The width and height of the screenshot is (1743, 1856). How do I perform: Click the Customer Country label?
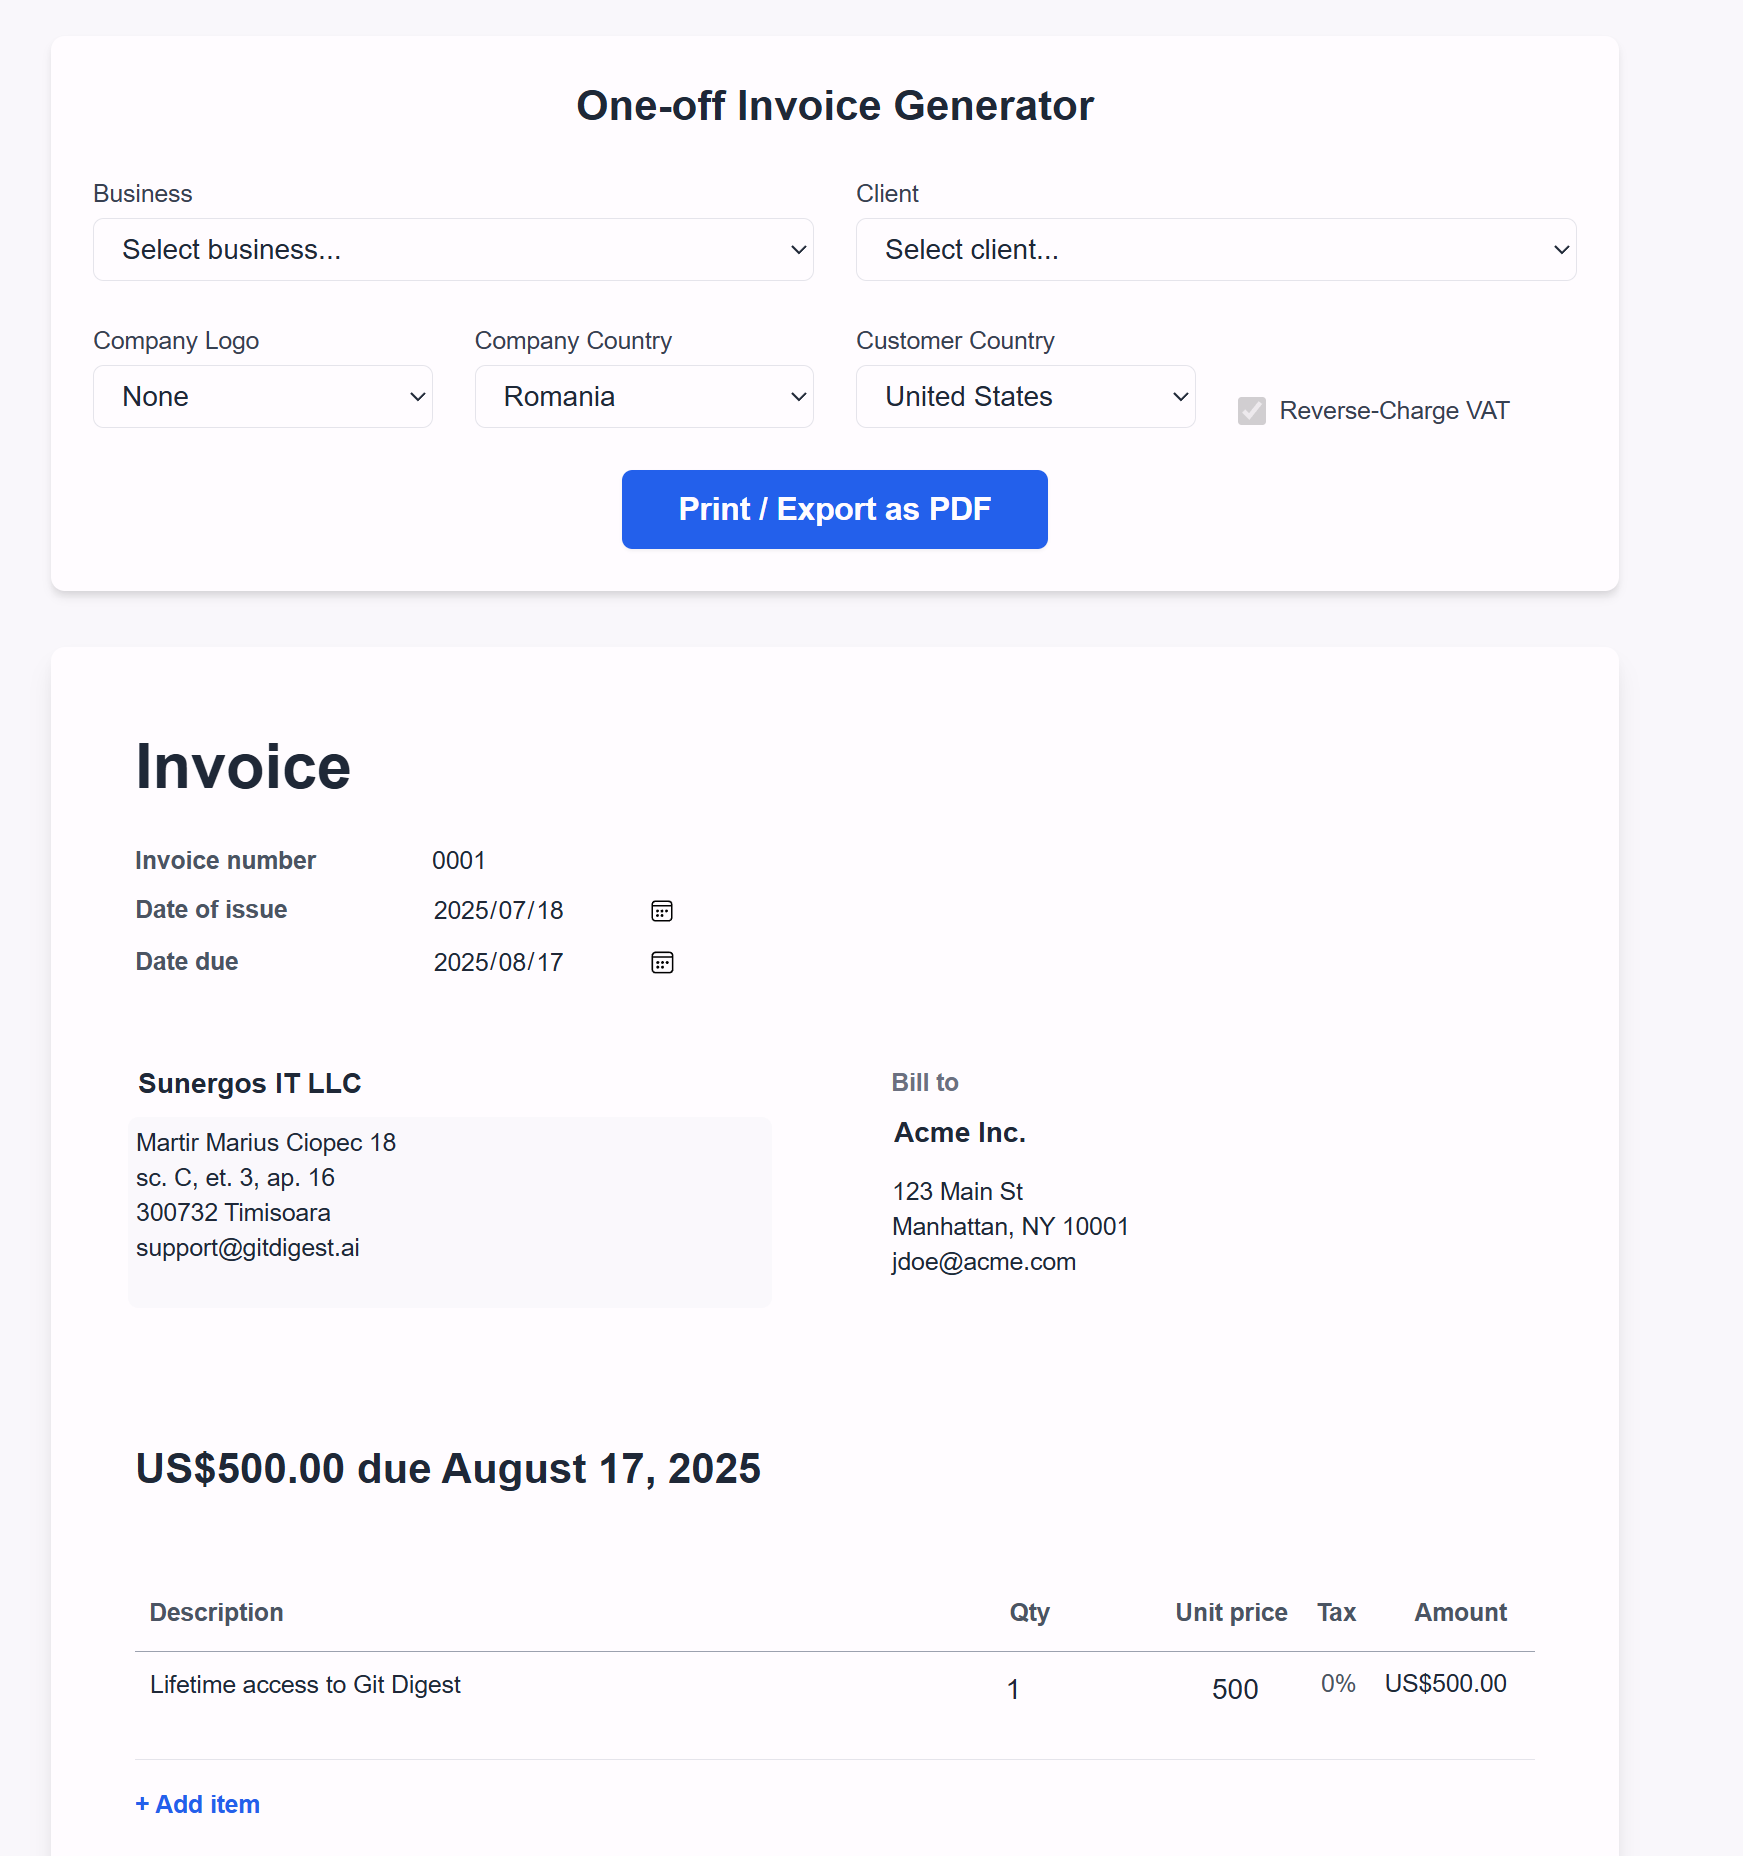coord(956,341)
